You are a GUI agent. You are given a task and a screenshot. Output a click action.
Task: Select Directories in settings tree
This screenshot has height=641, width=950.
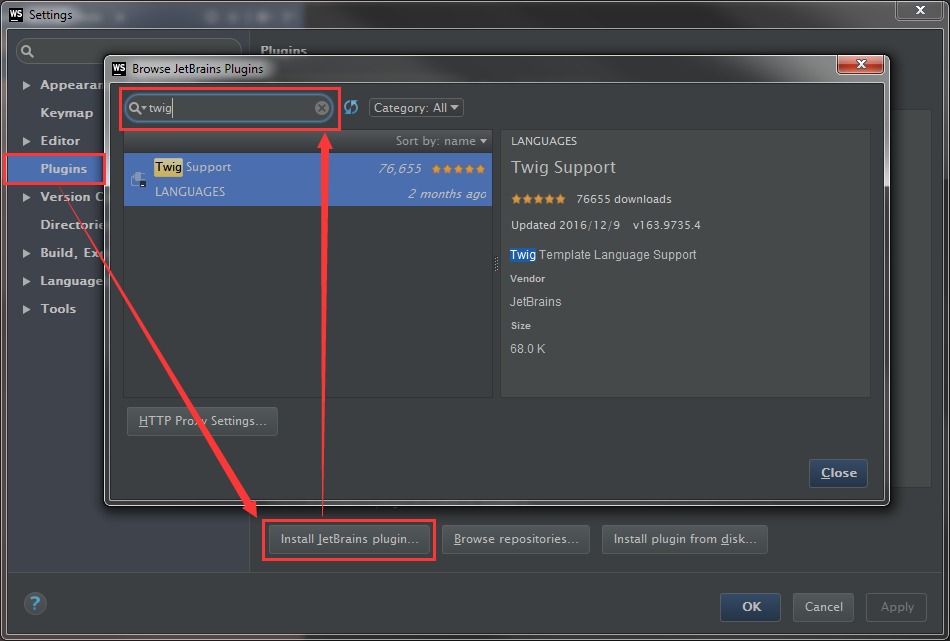coord(71,224)
